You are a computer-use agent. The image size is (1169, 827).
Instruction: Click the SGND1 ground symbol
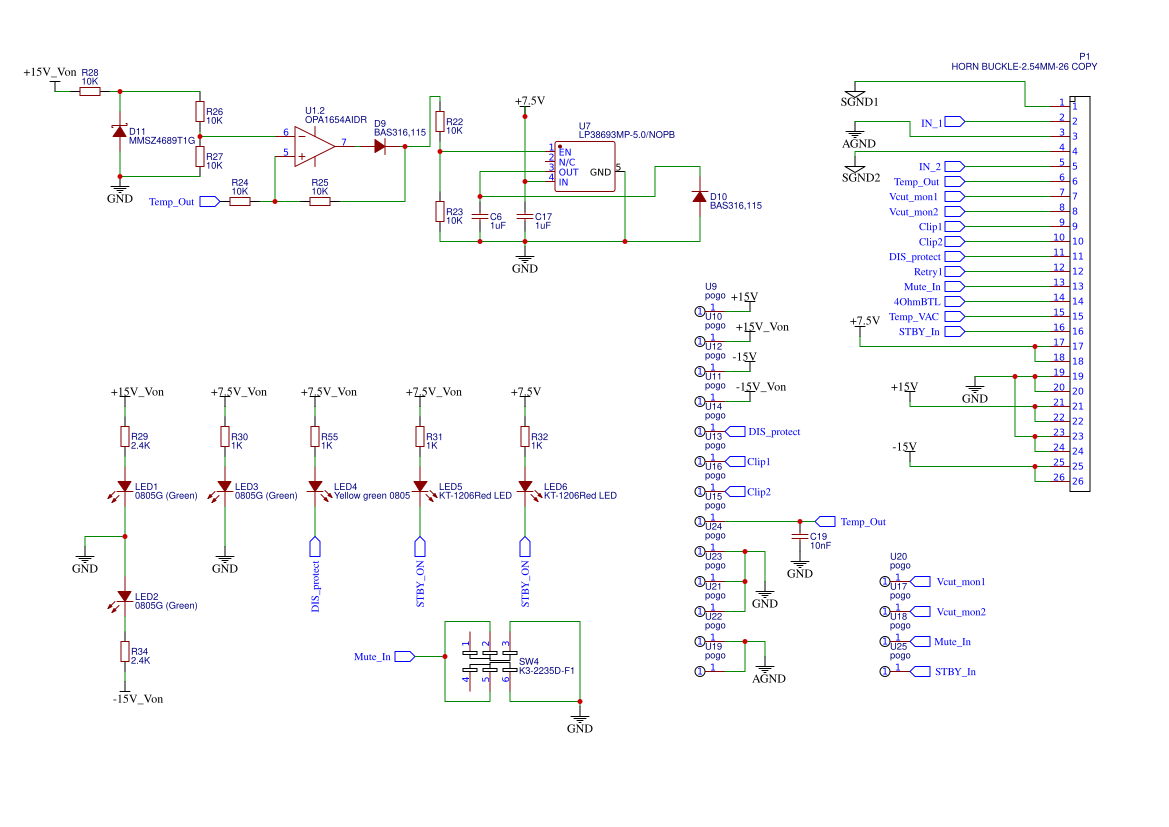point(855,96)
